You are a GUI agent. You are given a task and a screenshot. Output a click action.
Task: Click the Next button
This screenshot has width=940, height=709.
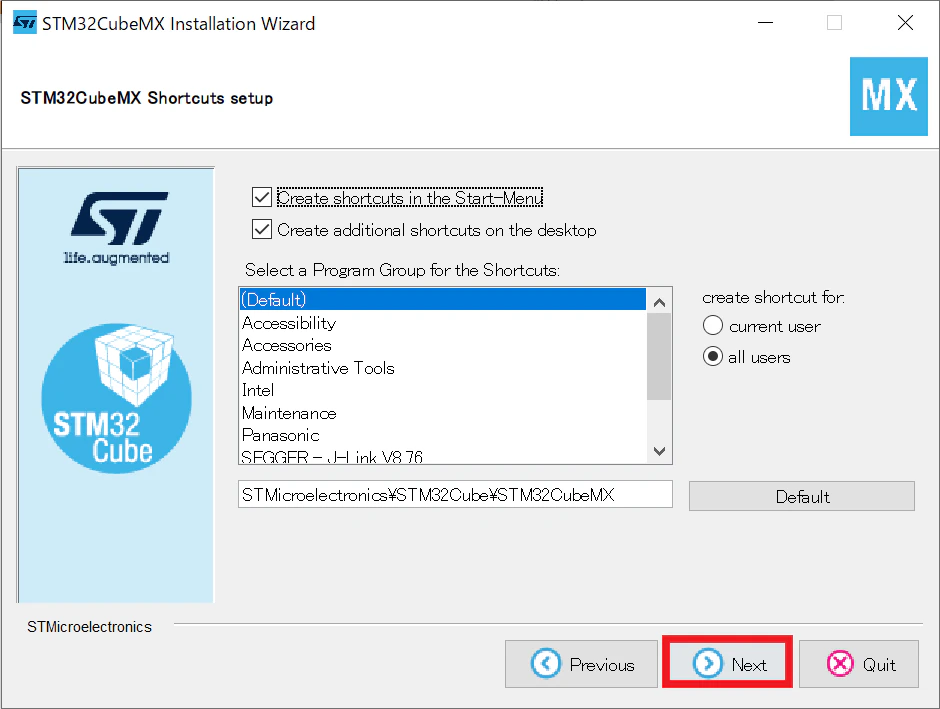coord(728,663)
